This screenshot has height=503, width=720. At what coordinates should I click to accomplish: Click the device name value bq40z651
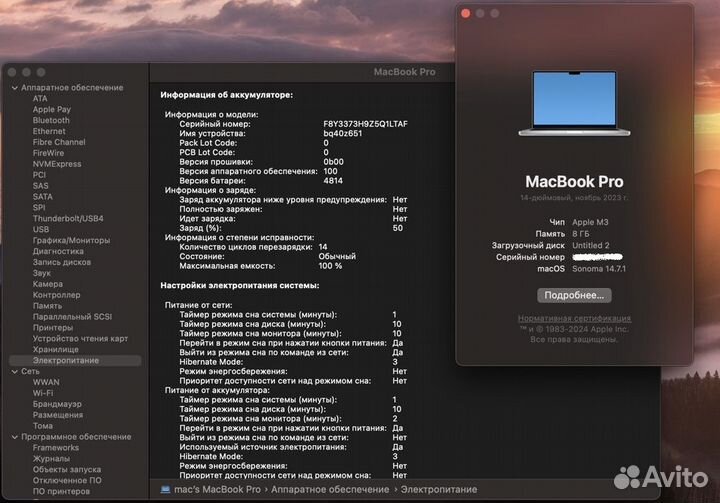coord(343,134)
